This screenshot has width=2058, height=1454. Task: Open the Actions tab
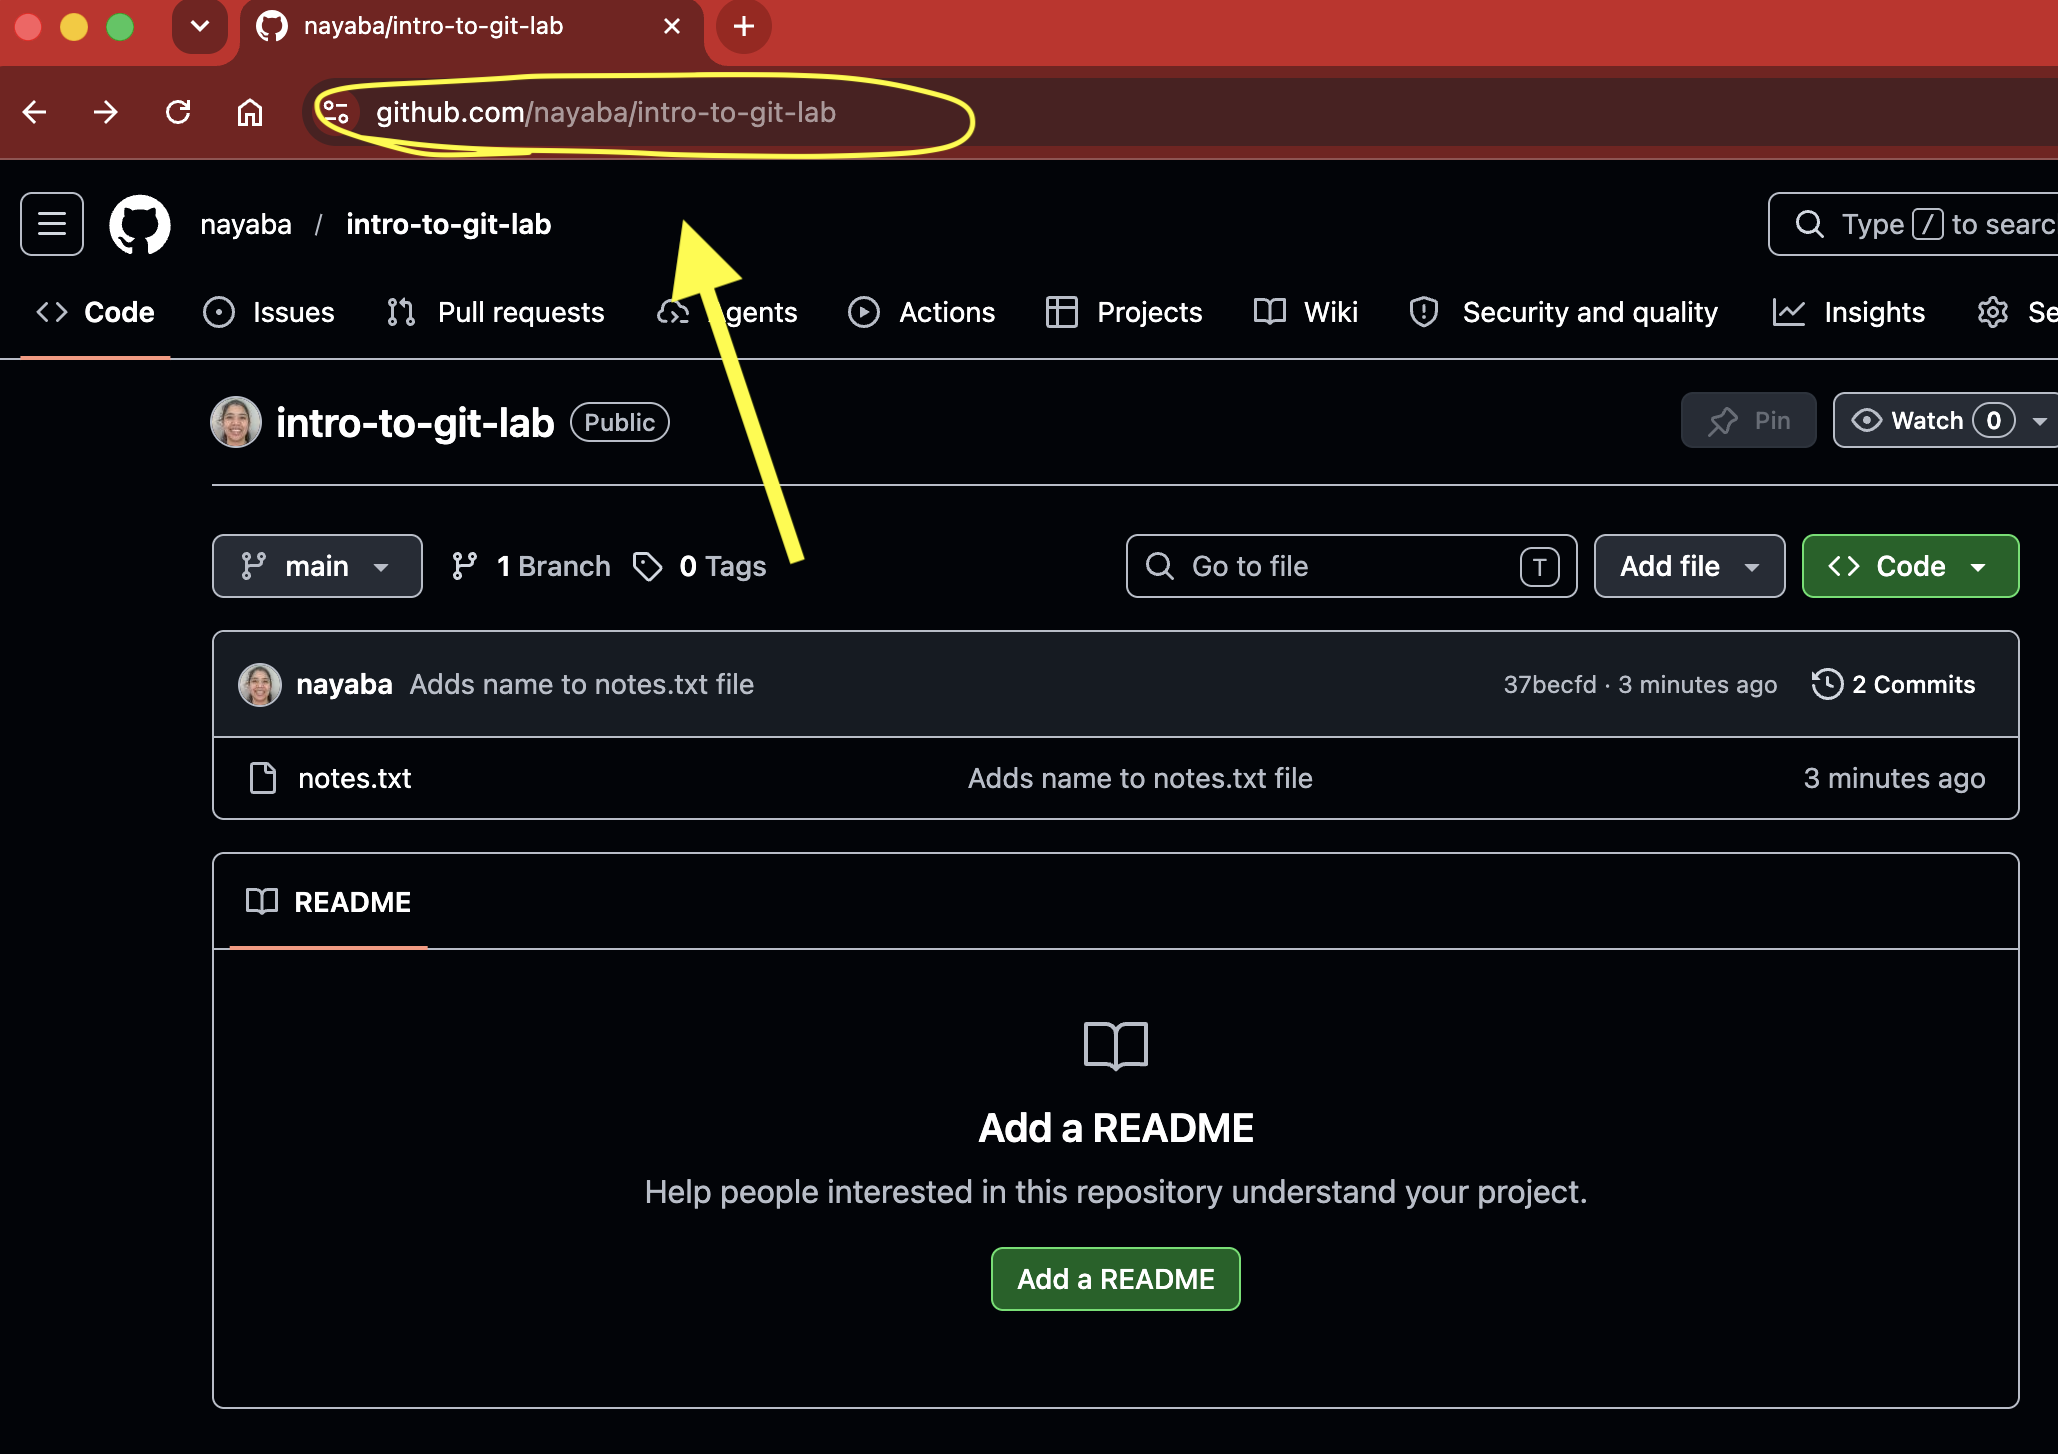click(x=922, y=312)
